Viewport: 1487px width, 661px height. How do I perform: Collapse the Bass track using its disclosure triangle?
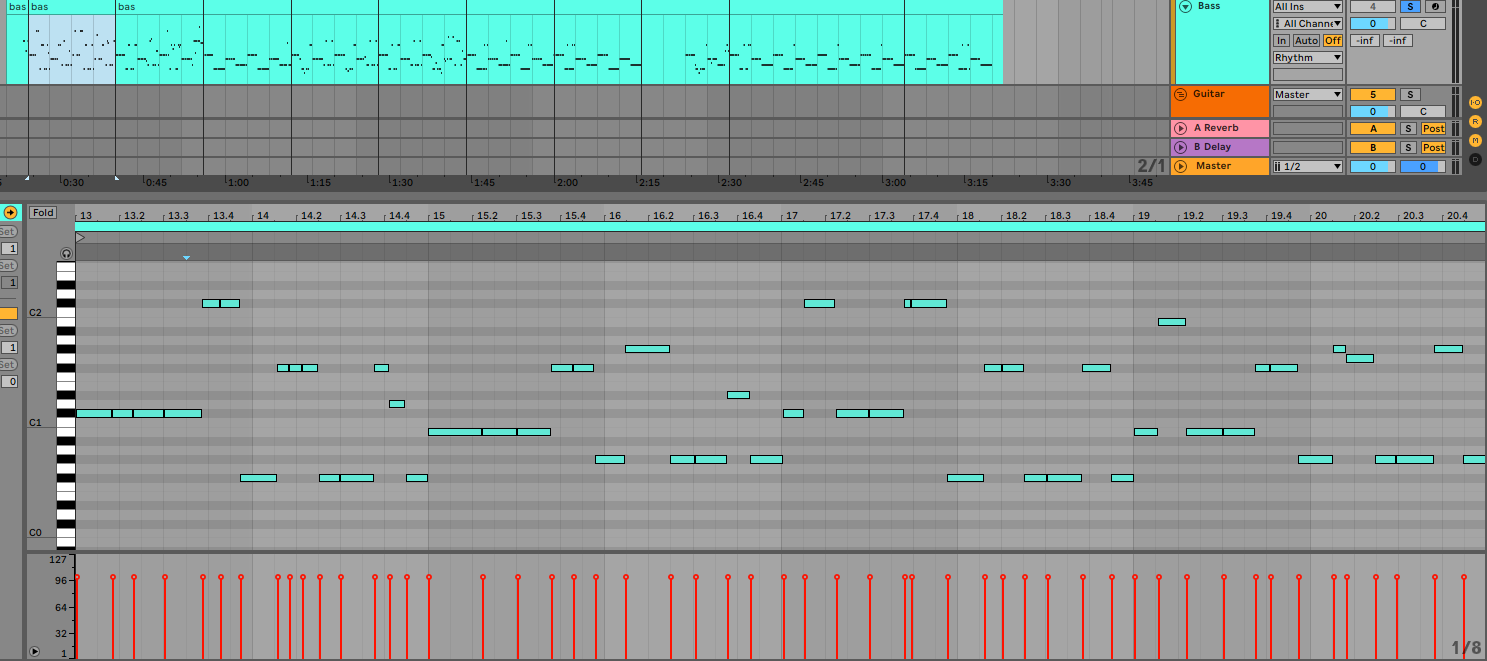coord(1185,6)
